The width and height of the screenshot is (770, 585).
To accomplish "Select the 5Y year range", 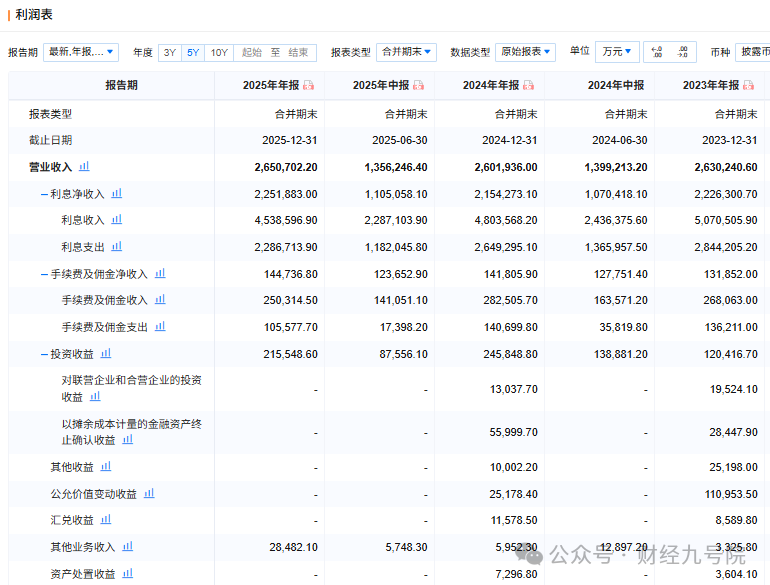I will pyautogui.click(x=193, y=53).
